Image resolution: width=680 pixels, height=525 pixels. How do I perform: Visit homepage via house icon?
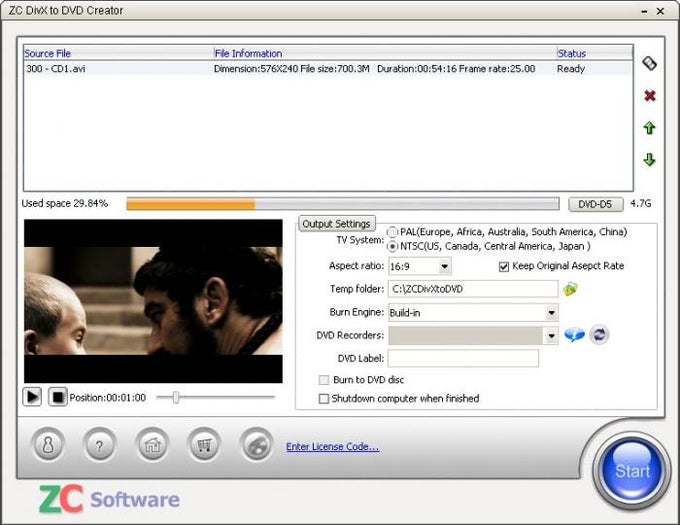pyautogui.click(x=152, y=444)
